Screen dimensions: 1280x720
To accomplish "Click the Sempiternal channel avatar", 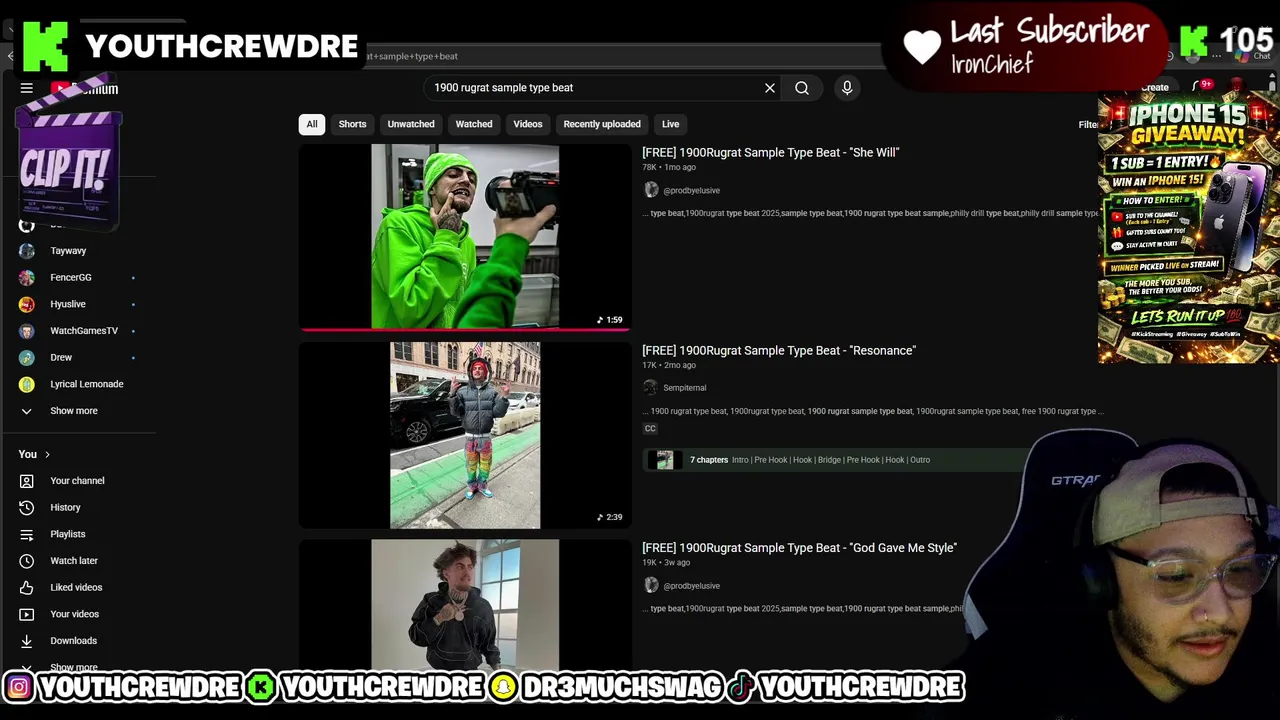I will [x=651, y=388].
